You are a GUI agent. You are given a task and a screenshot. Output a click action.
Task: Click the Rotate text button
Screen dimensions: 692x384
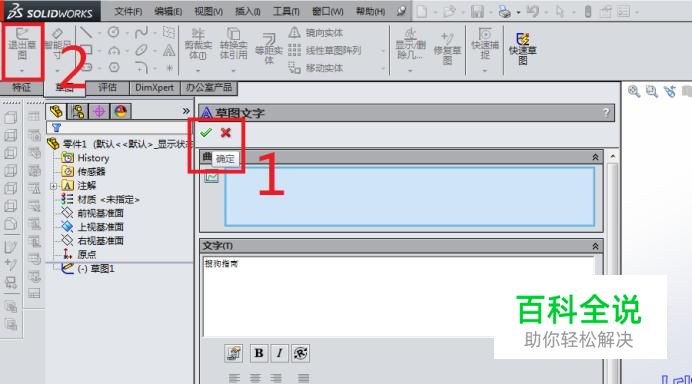click(x=300, y=353)
